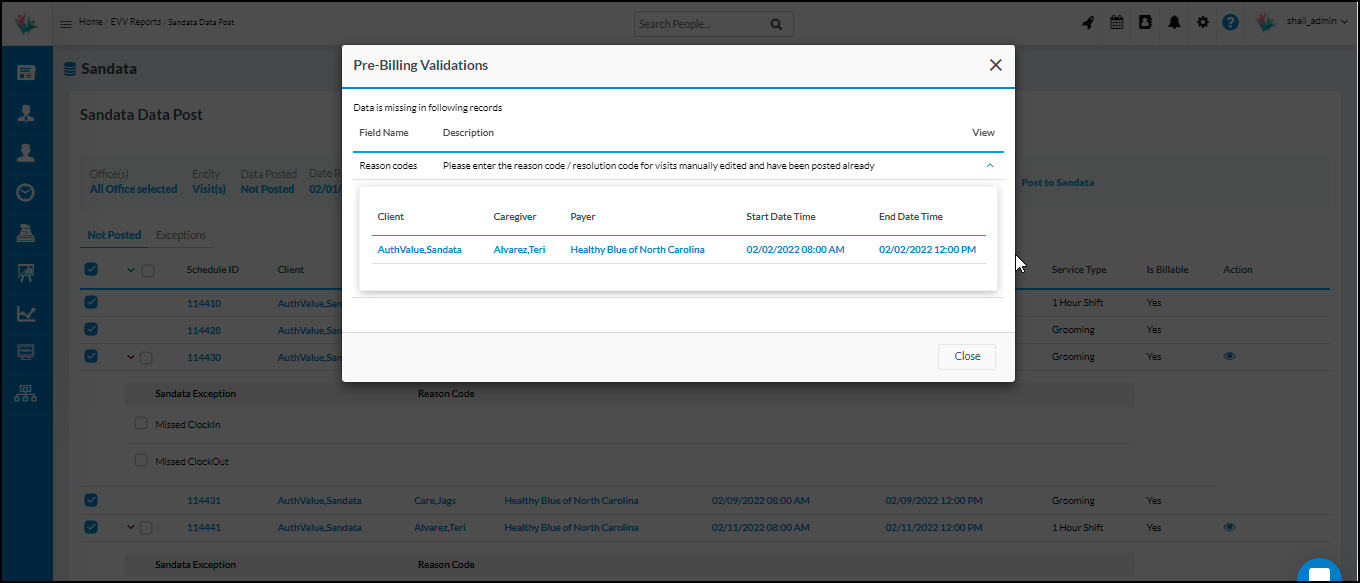This screenshot has width=1360, height=583.
Task: Switch to the Exceptions tab
Action: click(x=181, y=235)
